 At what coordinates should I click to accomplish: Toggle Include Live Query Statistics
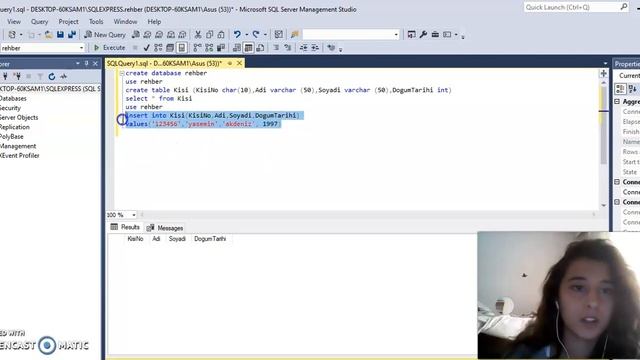click(x=209, y=48)
